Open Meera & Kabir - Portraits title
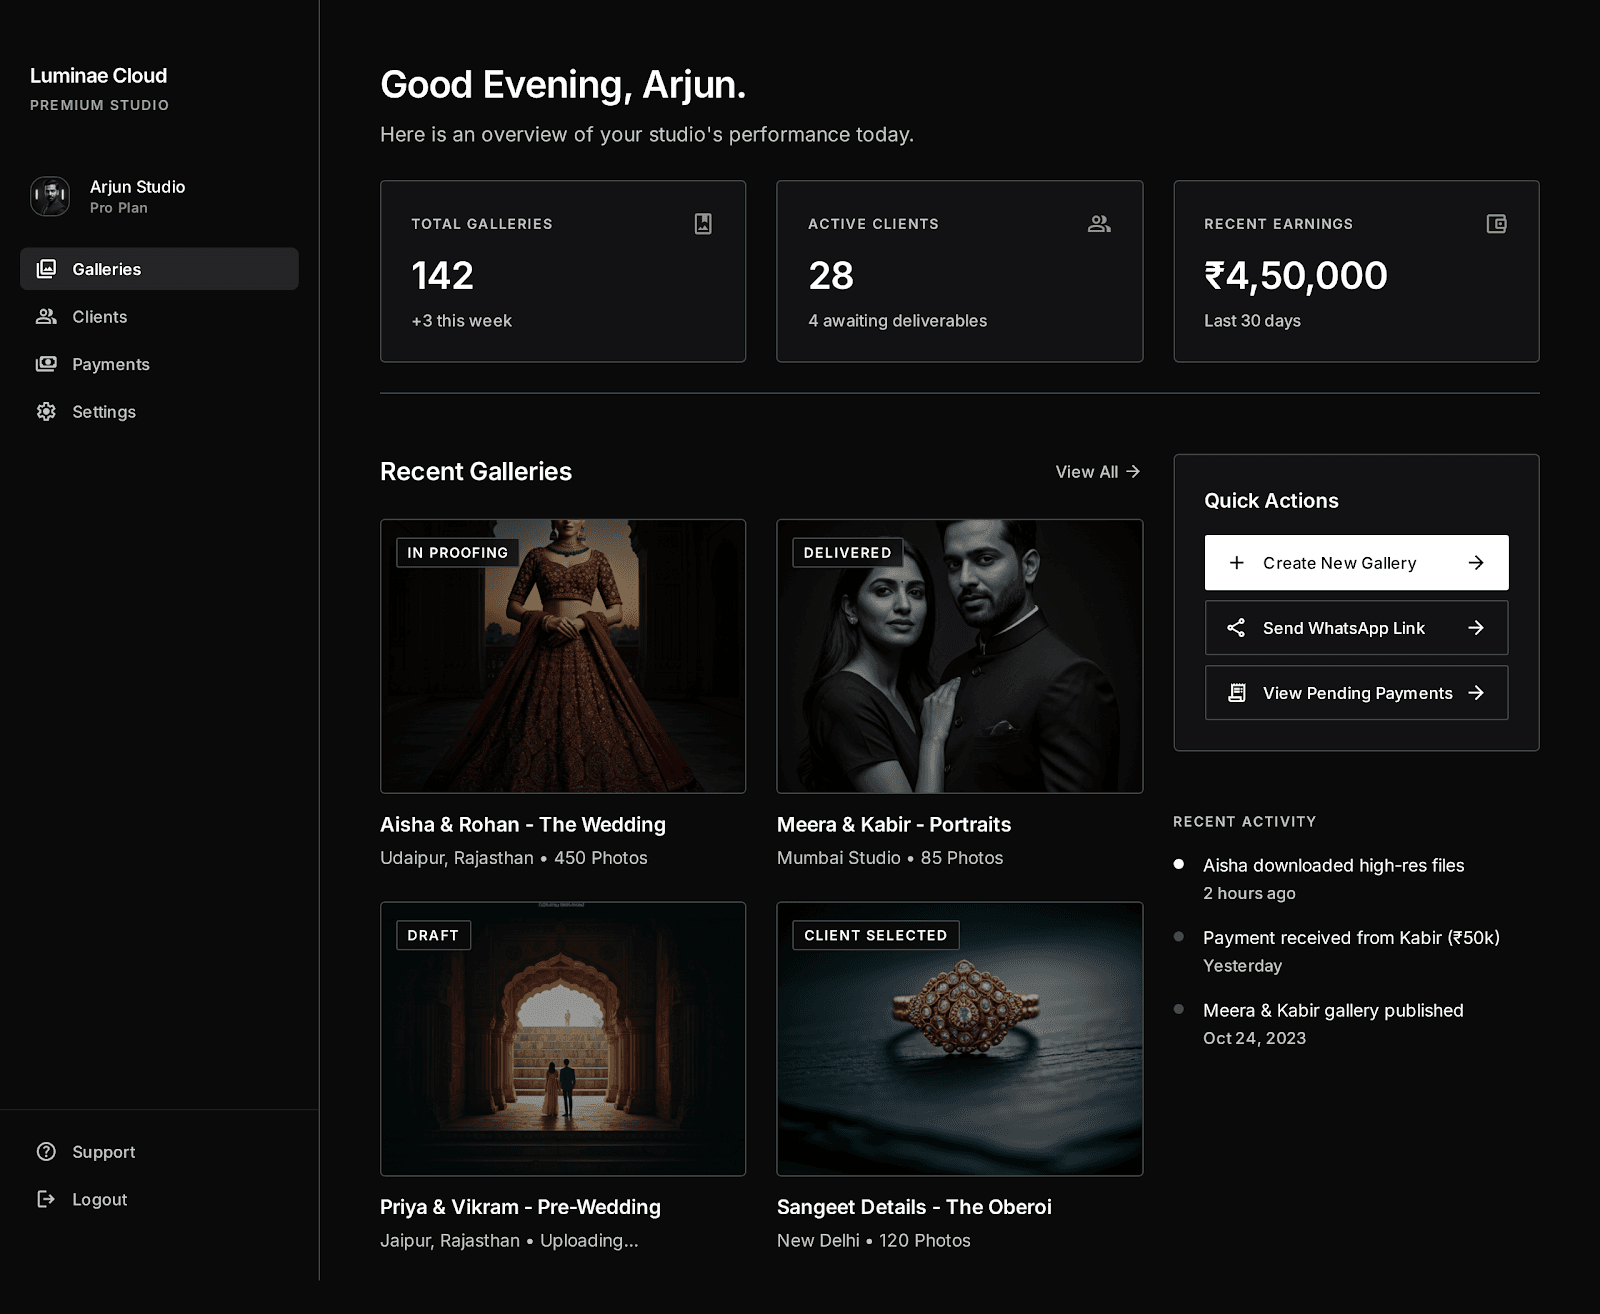The image size is (1600, 1314). pyautogui.click(x=894, y=825)
